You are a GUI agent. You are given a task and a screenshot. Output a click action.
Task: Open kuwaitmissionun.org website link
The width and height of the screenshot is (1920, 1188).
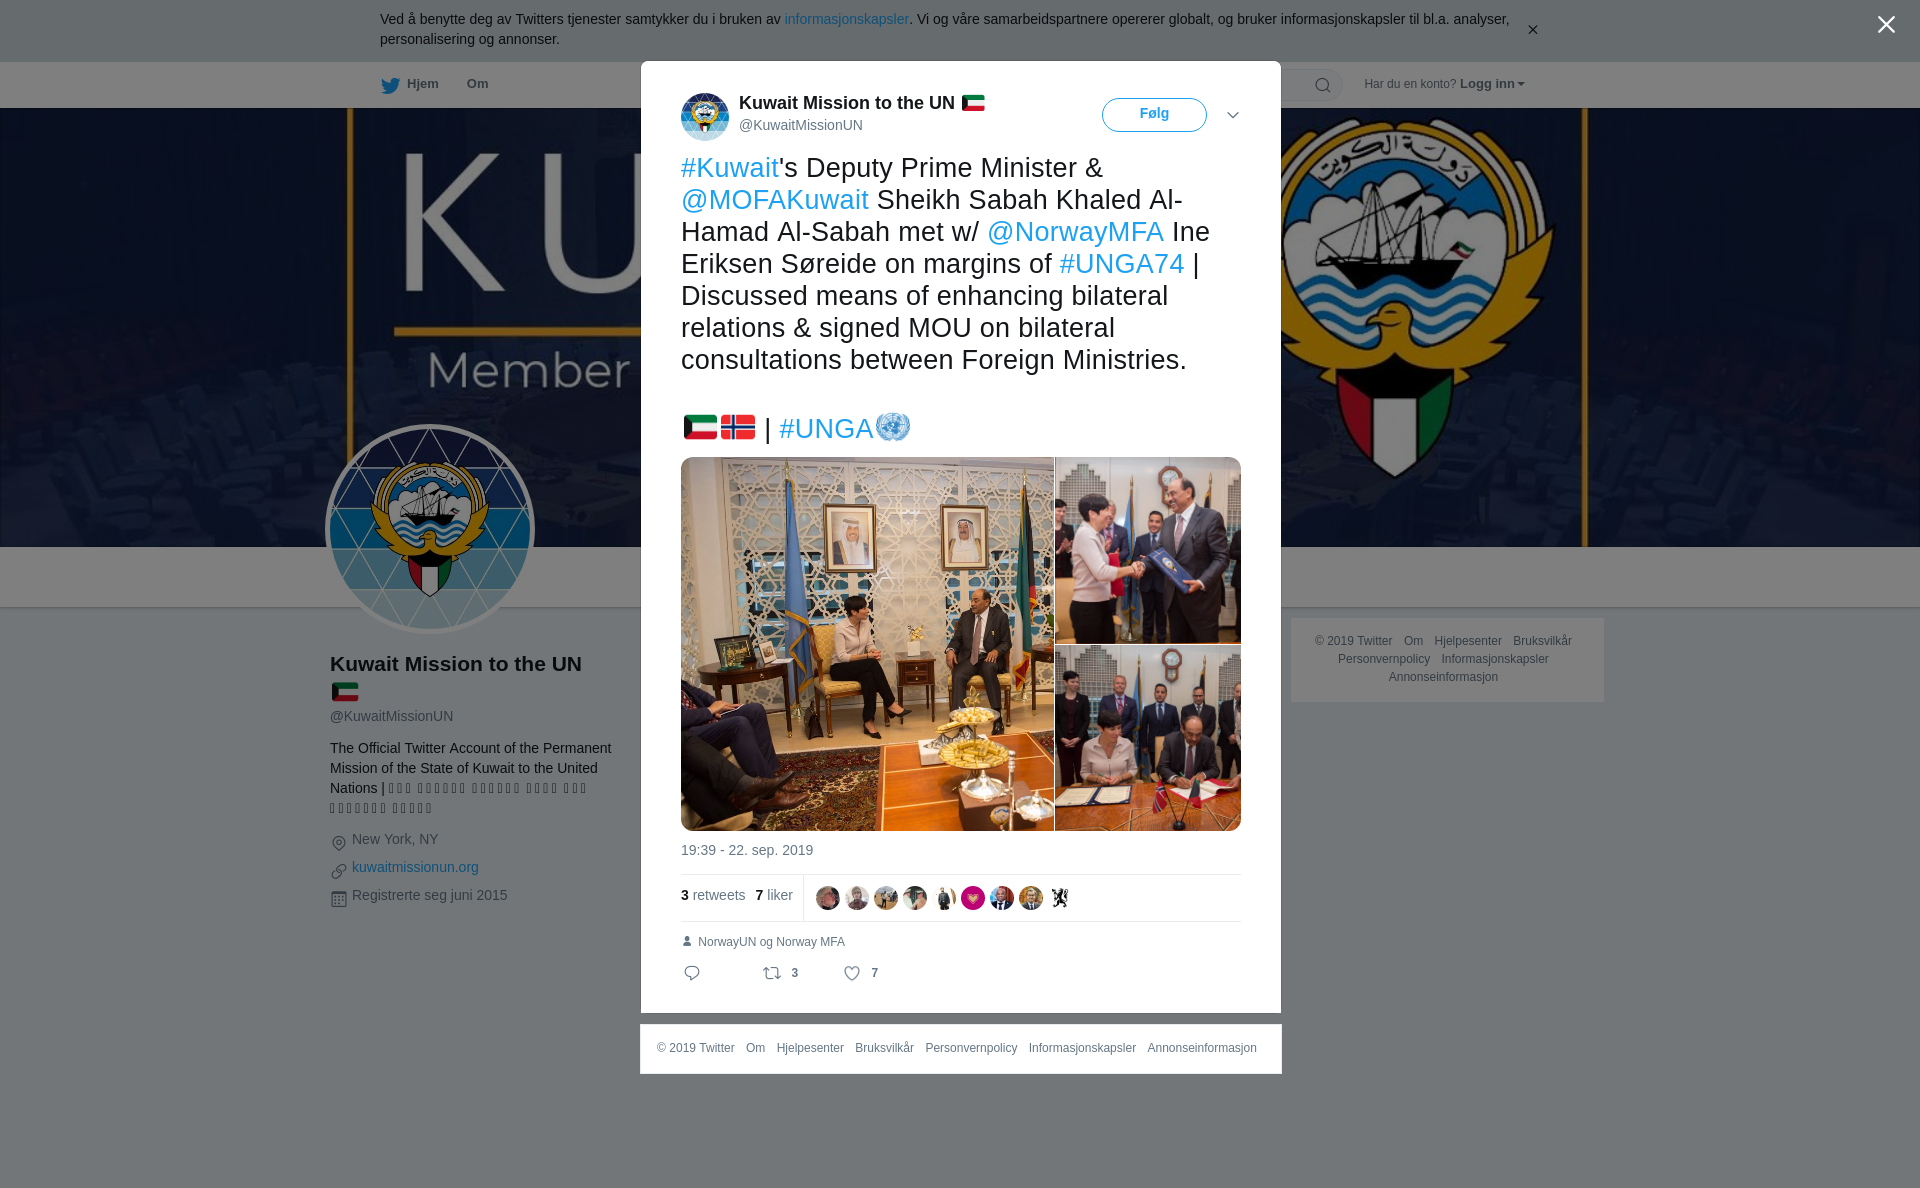(415, 867)
